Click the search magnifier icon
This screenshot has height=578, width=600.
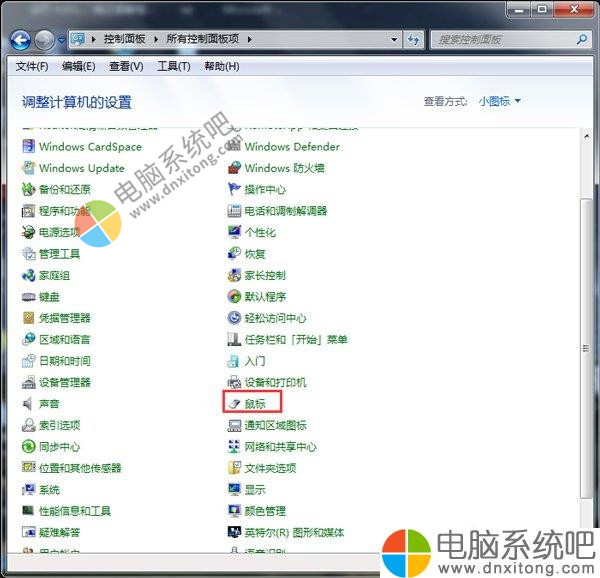(582, 39)
